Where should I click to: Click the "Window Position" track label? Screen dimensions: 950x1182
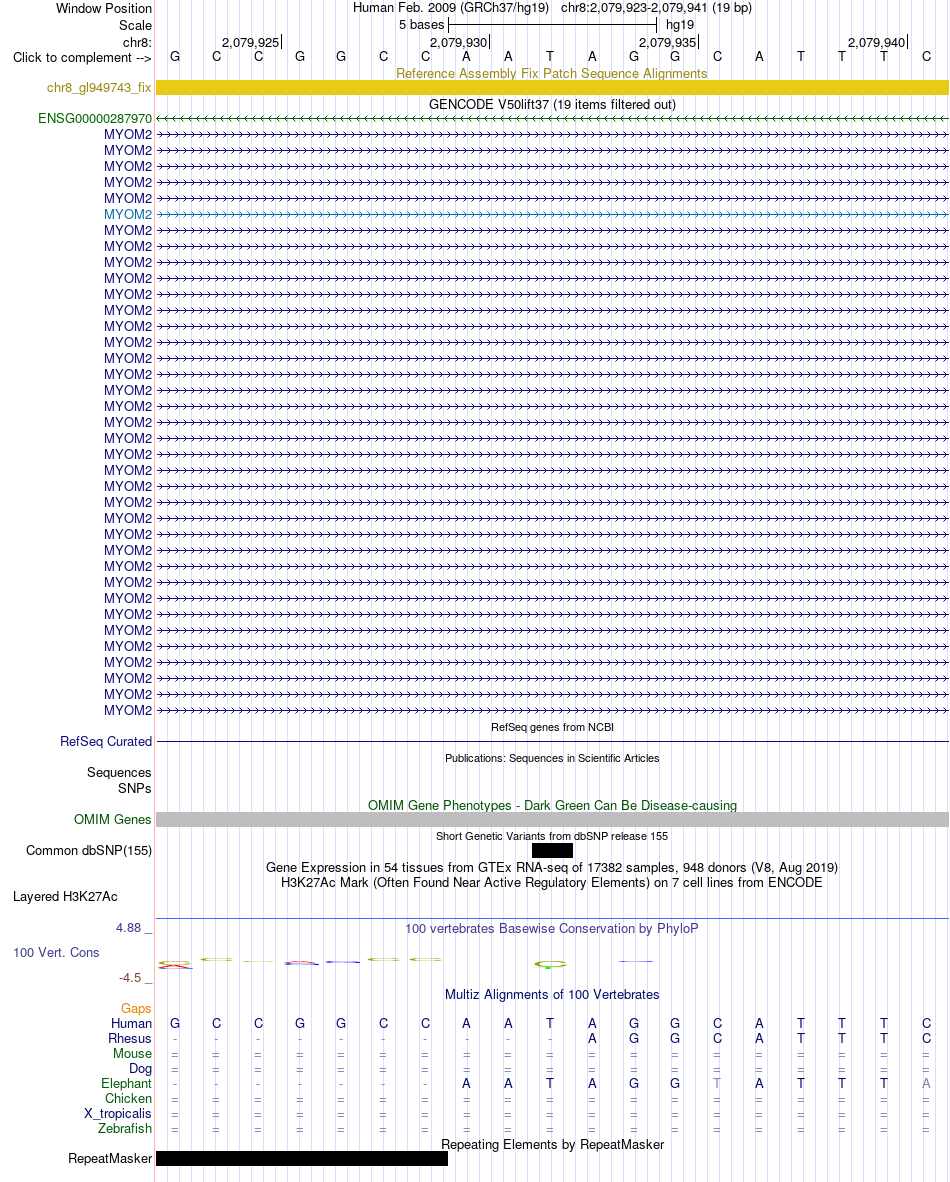pos(103,8)
